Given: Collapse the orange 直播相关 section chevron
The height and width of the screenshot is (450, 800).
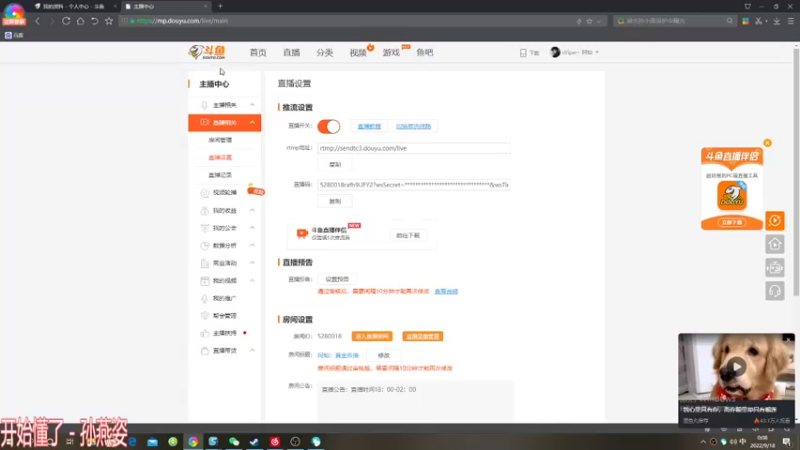Looking at the screenshot, I should point(252,122).
